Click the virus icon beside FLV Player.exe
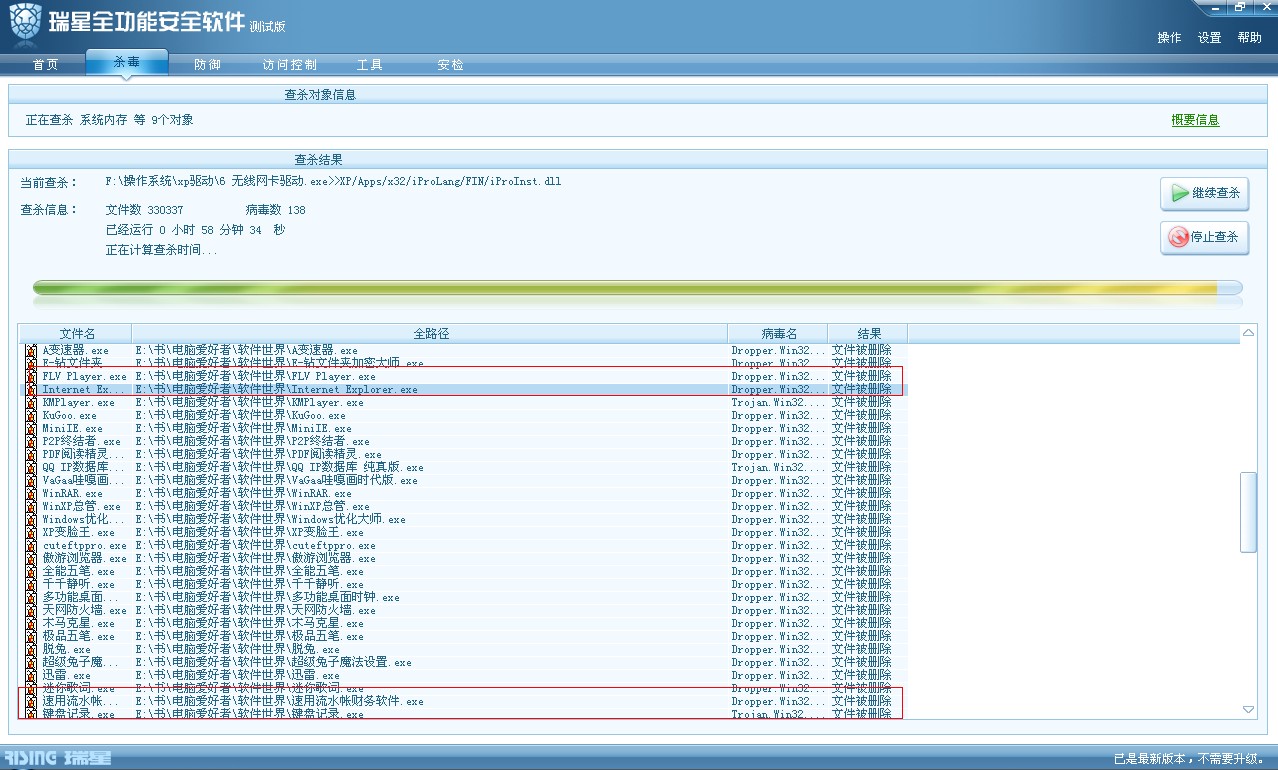This screenshot has height=770, width=1278. 31,377
